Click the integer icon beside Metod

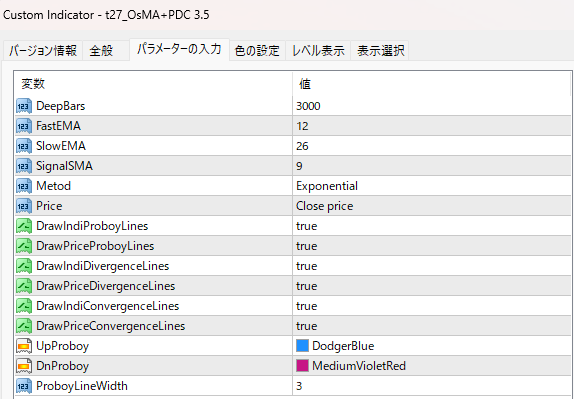pyautogui.click(x=24, y=186)
